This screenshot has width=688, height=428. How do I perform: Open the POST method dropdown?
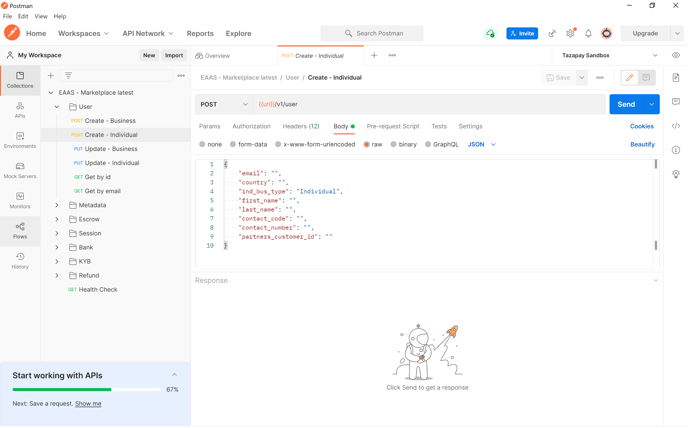(x=224, y=104)
